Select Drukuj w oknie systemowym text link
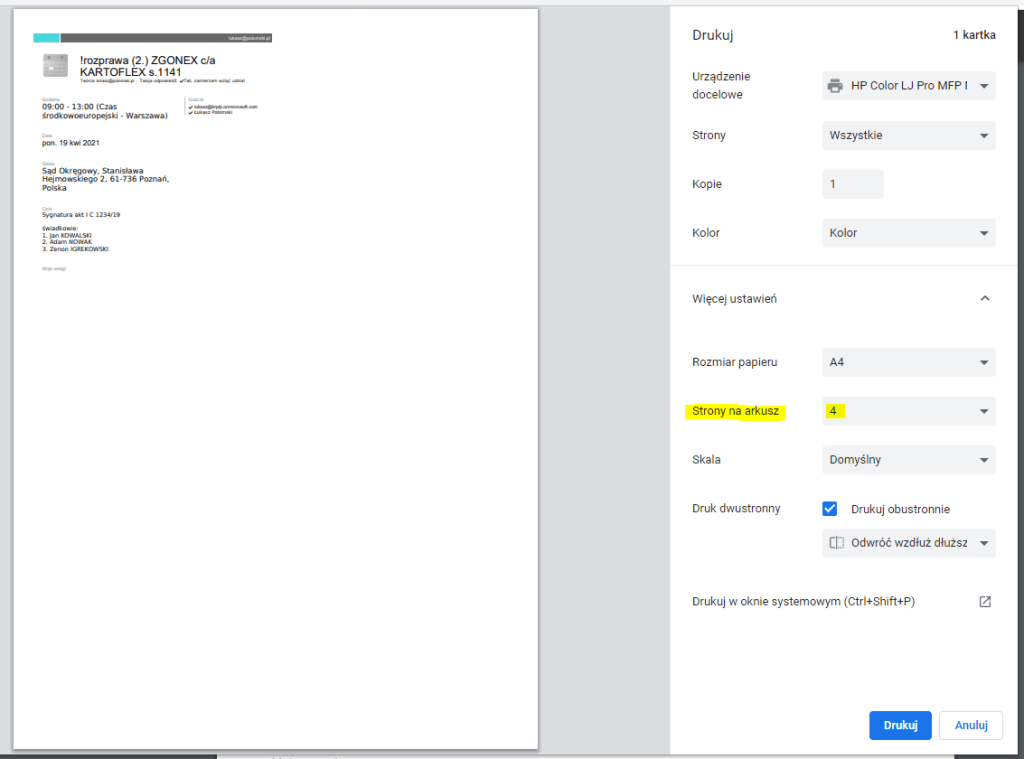The height and width of the screenshot is (759, 1024). [803, 602]
